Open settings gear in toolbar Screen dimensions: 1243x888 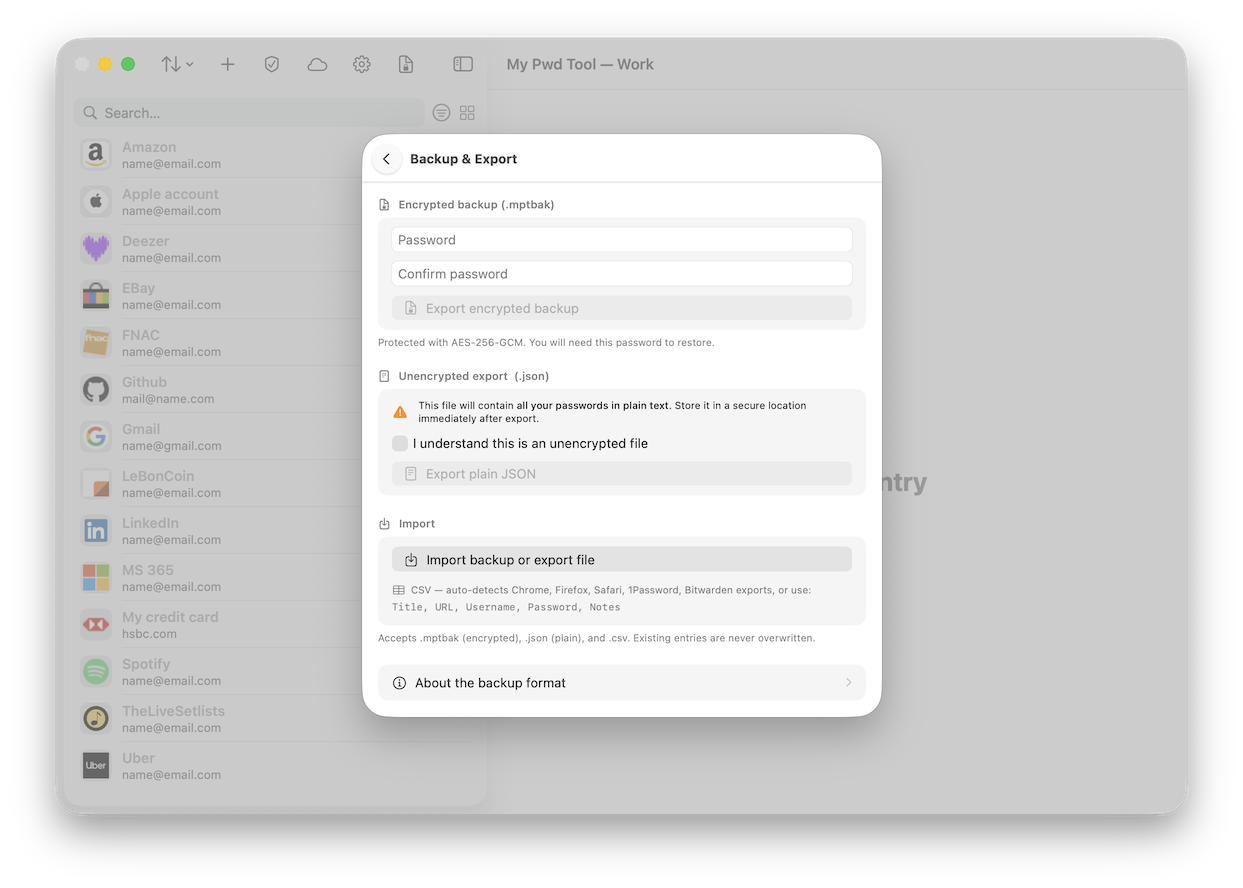pos(362,64)
